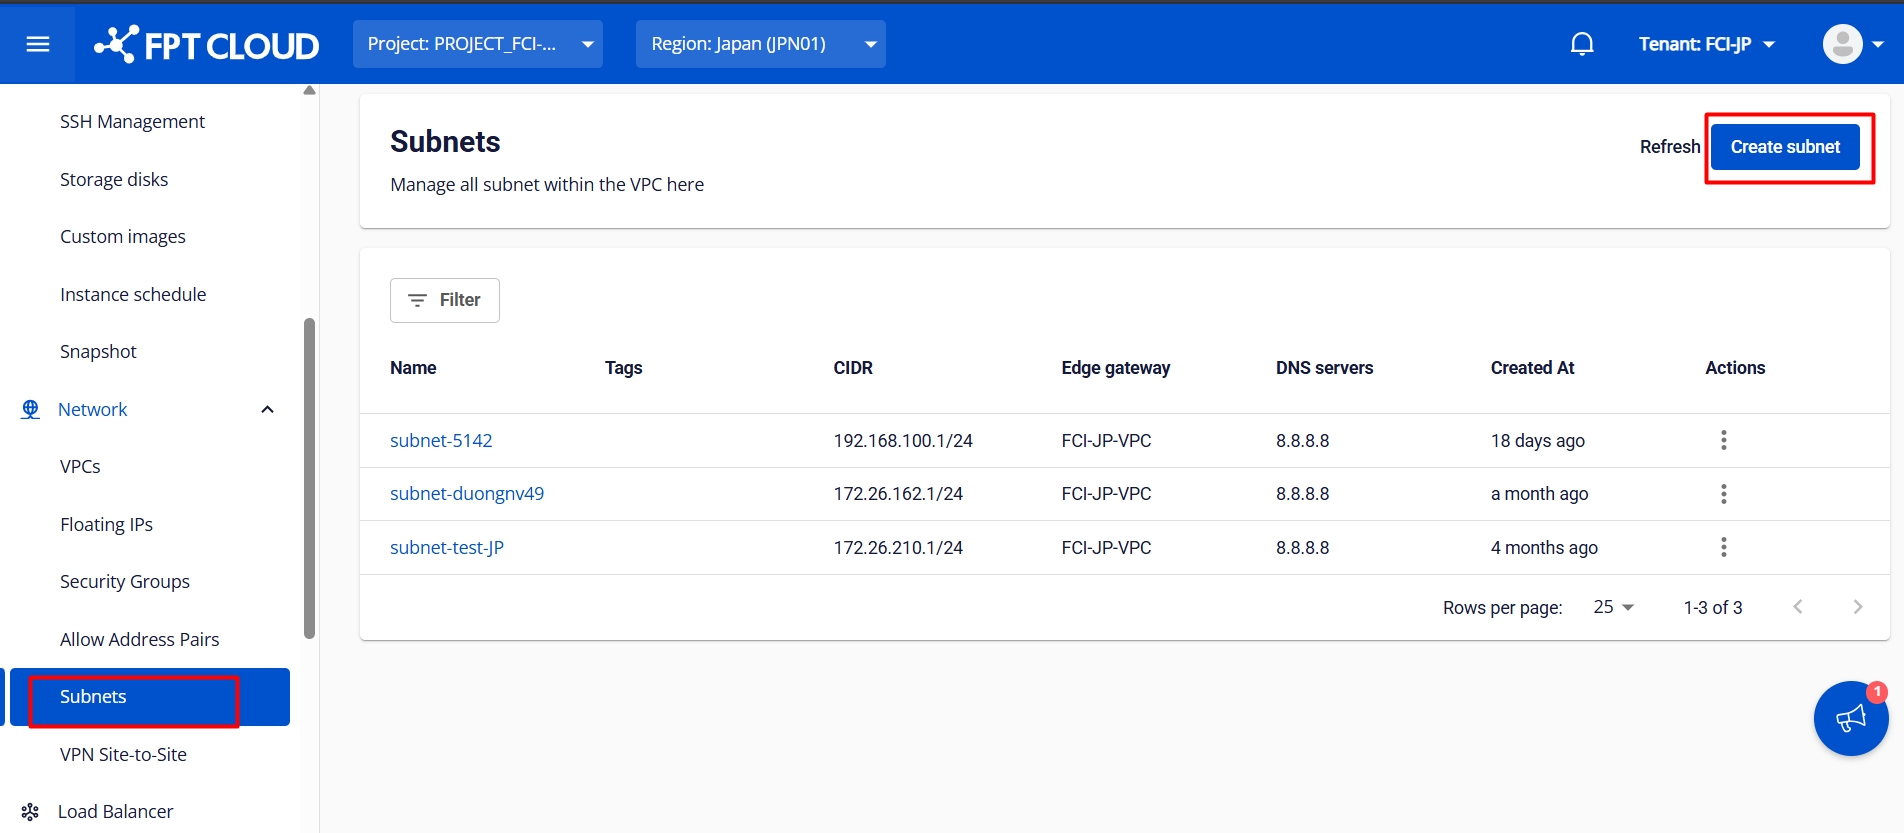Open the Tenant FCI-JP dropdown
Screen dimensions: 1904x833
tap(1706, 44)
